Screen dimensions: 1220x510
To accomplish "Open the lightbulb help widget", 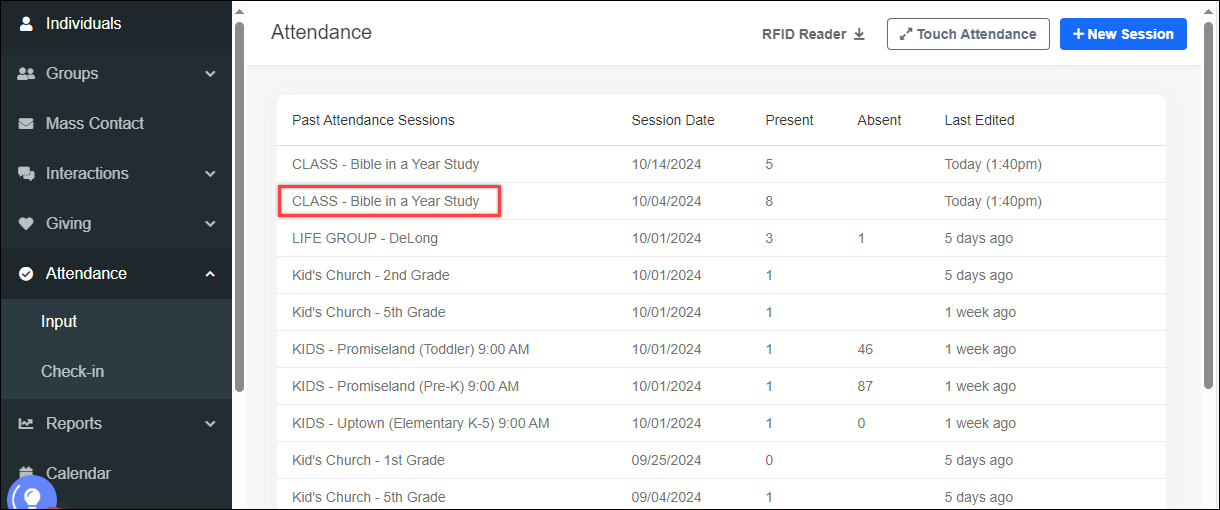I will [32, 495].
